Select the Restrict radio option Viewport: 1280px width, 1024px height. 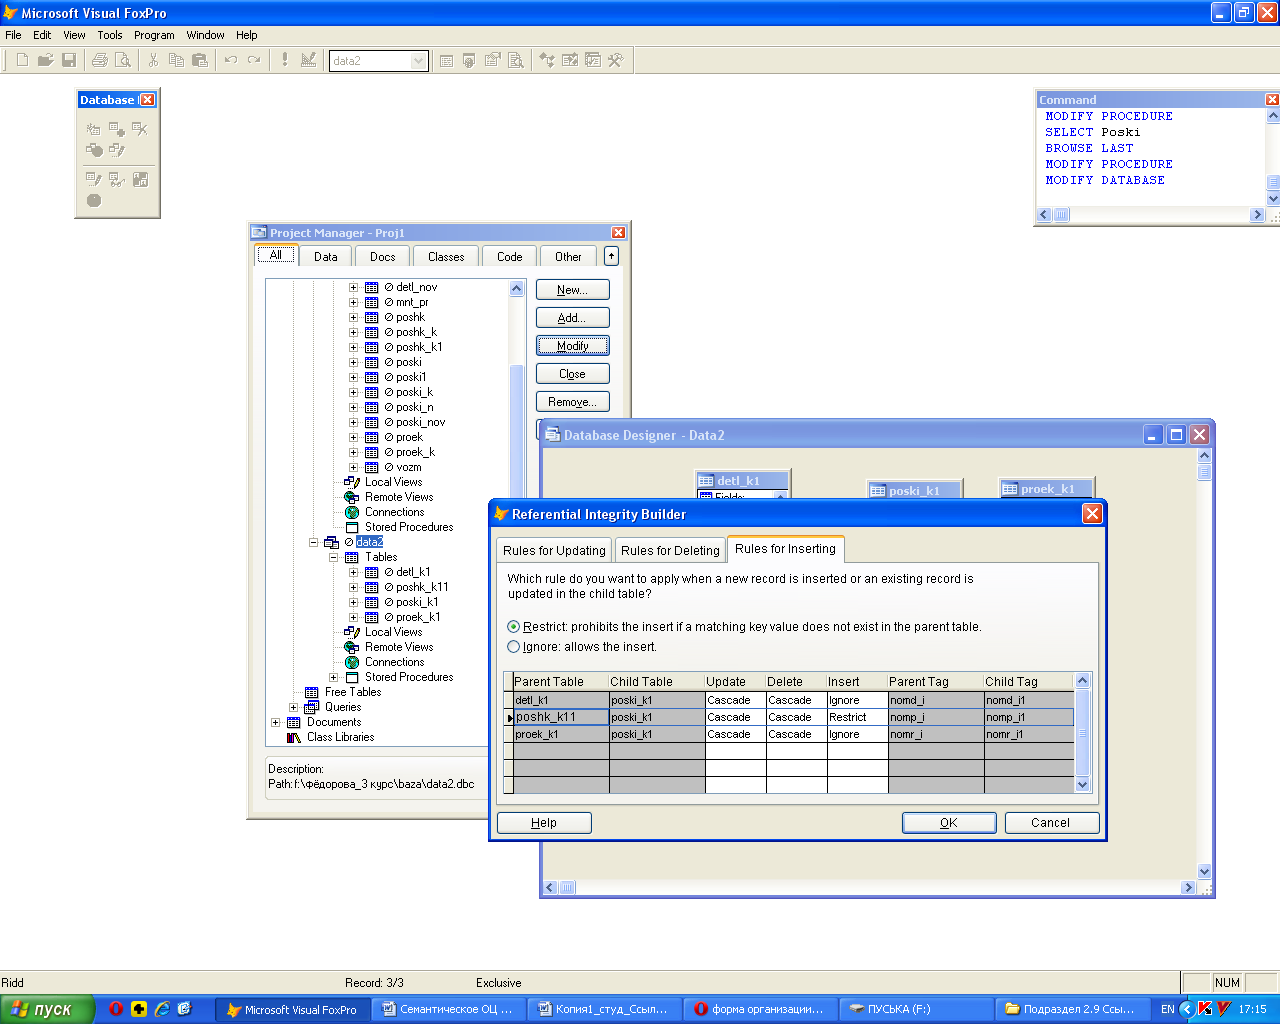pos(514,627)
